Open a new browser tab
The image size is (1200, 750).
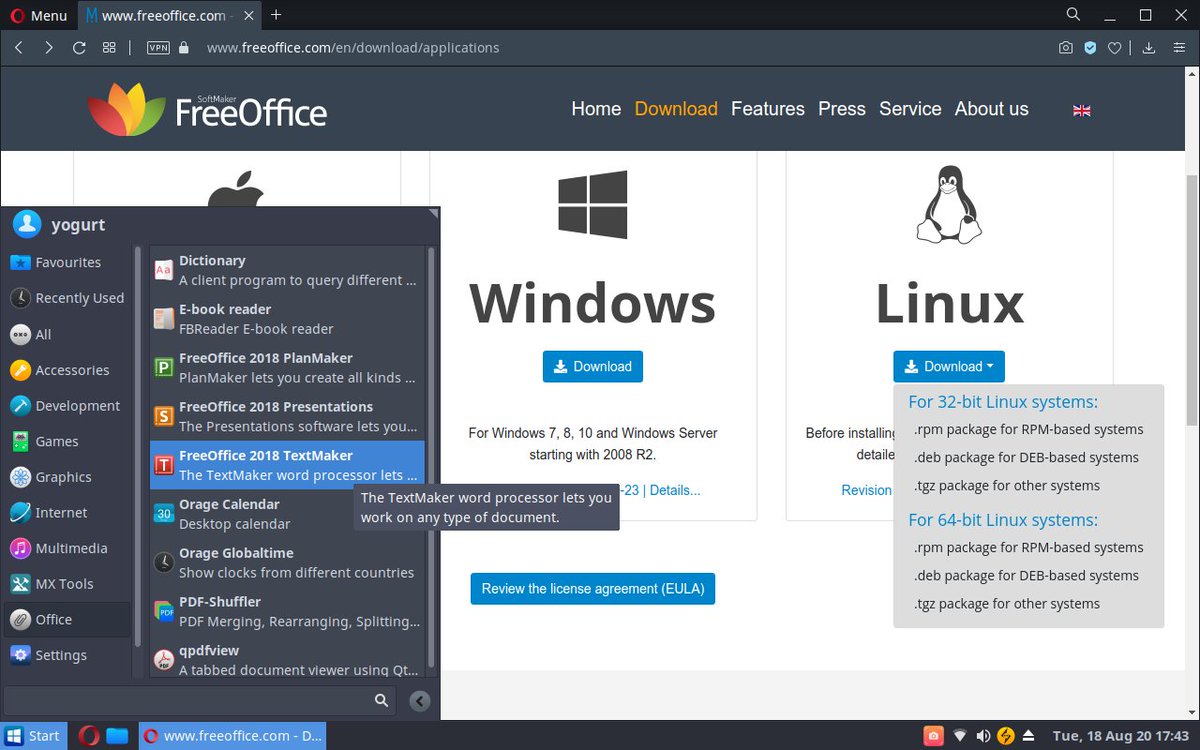pos(276,15)
